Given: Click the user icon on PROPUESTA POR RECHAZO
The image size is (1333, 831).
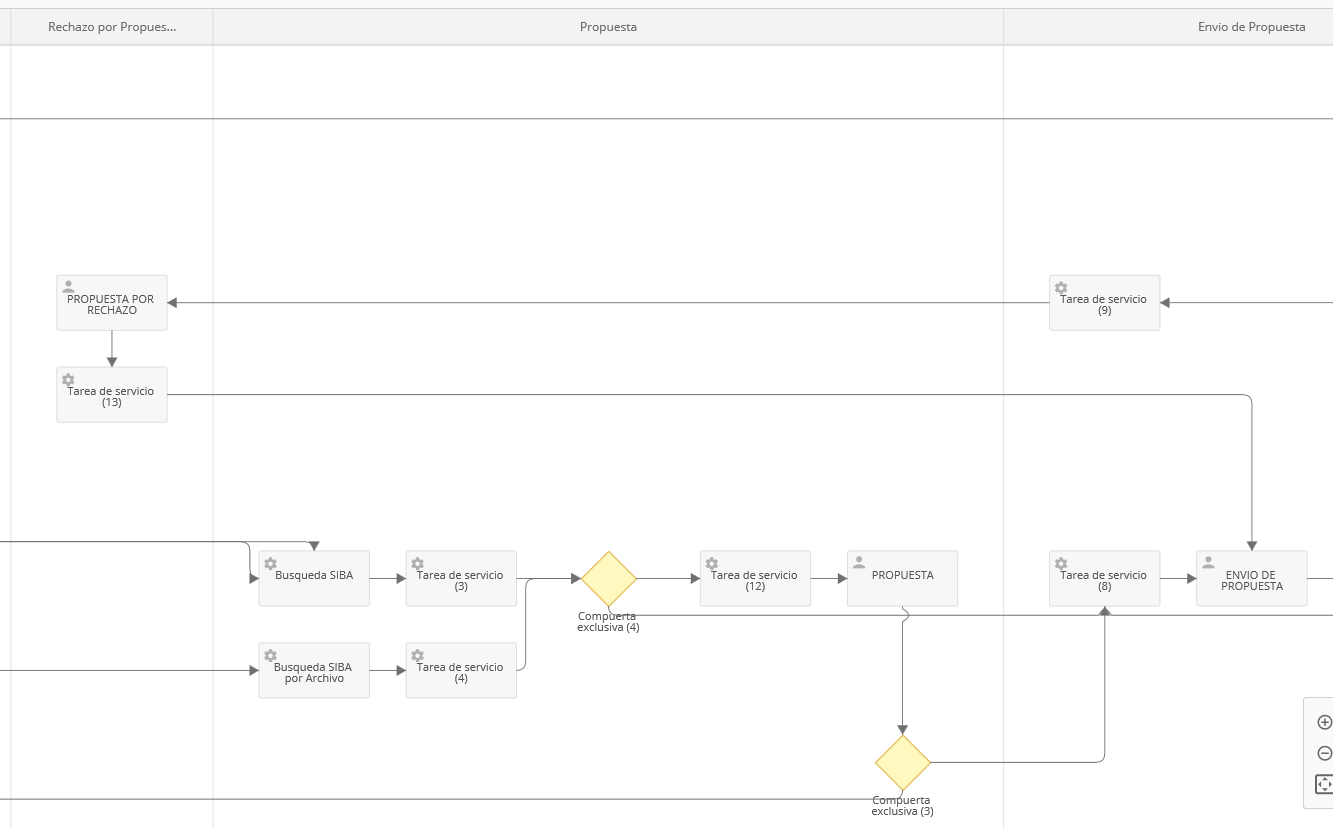Looking at the screenshot, I should (69, 287).
